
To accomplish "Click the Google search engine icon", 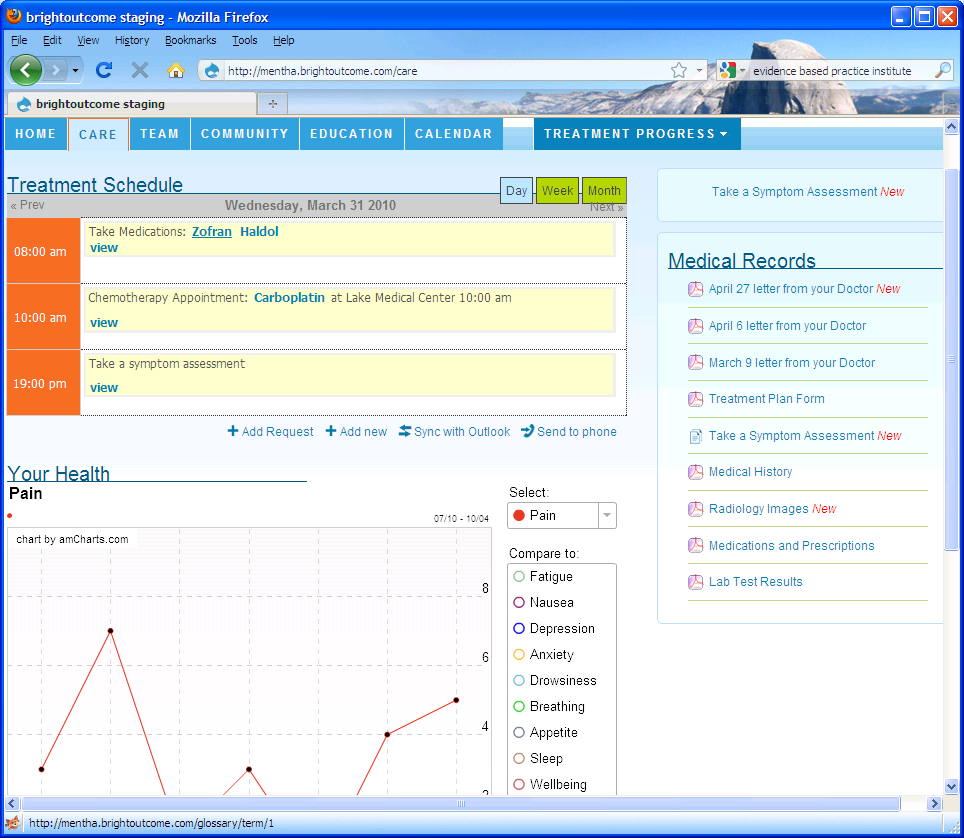I will tap(727, 70).
